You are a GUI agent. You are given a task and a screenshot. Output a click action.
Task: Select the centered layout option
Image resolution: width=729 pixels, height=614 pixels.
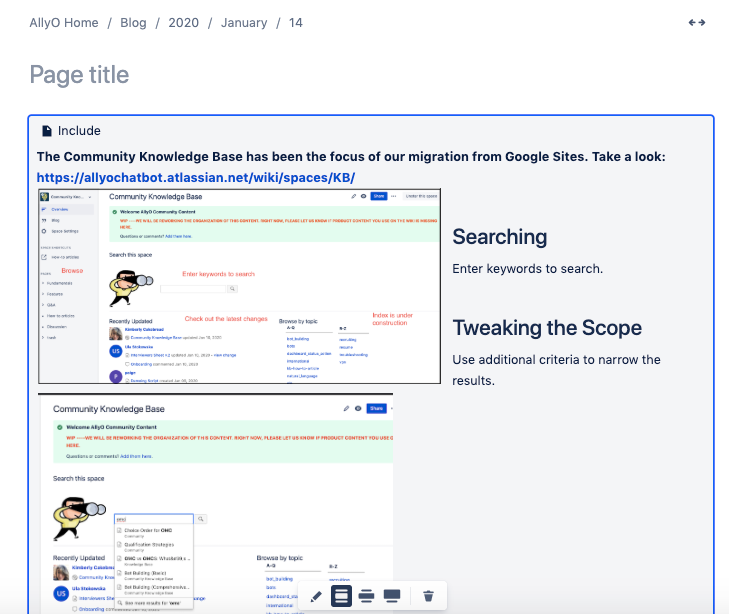tap(341, 596)
